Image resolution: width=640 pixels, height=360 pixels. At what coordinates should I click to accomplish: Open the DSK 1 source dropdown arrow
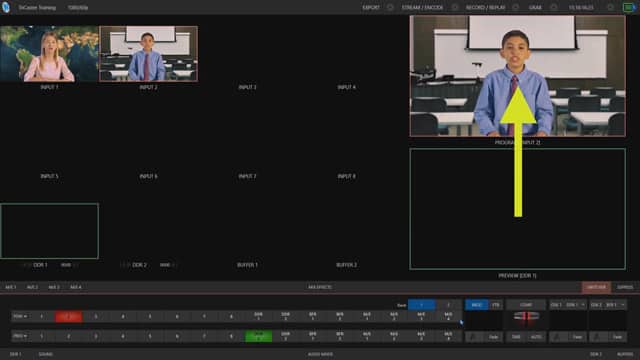coord(582,305)
